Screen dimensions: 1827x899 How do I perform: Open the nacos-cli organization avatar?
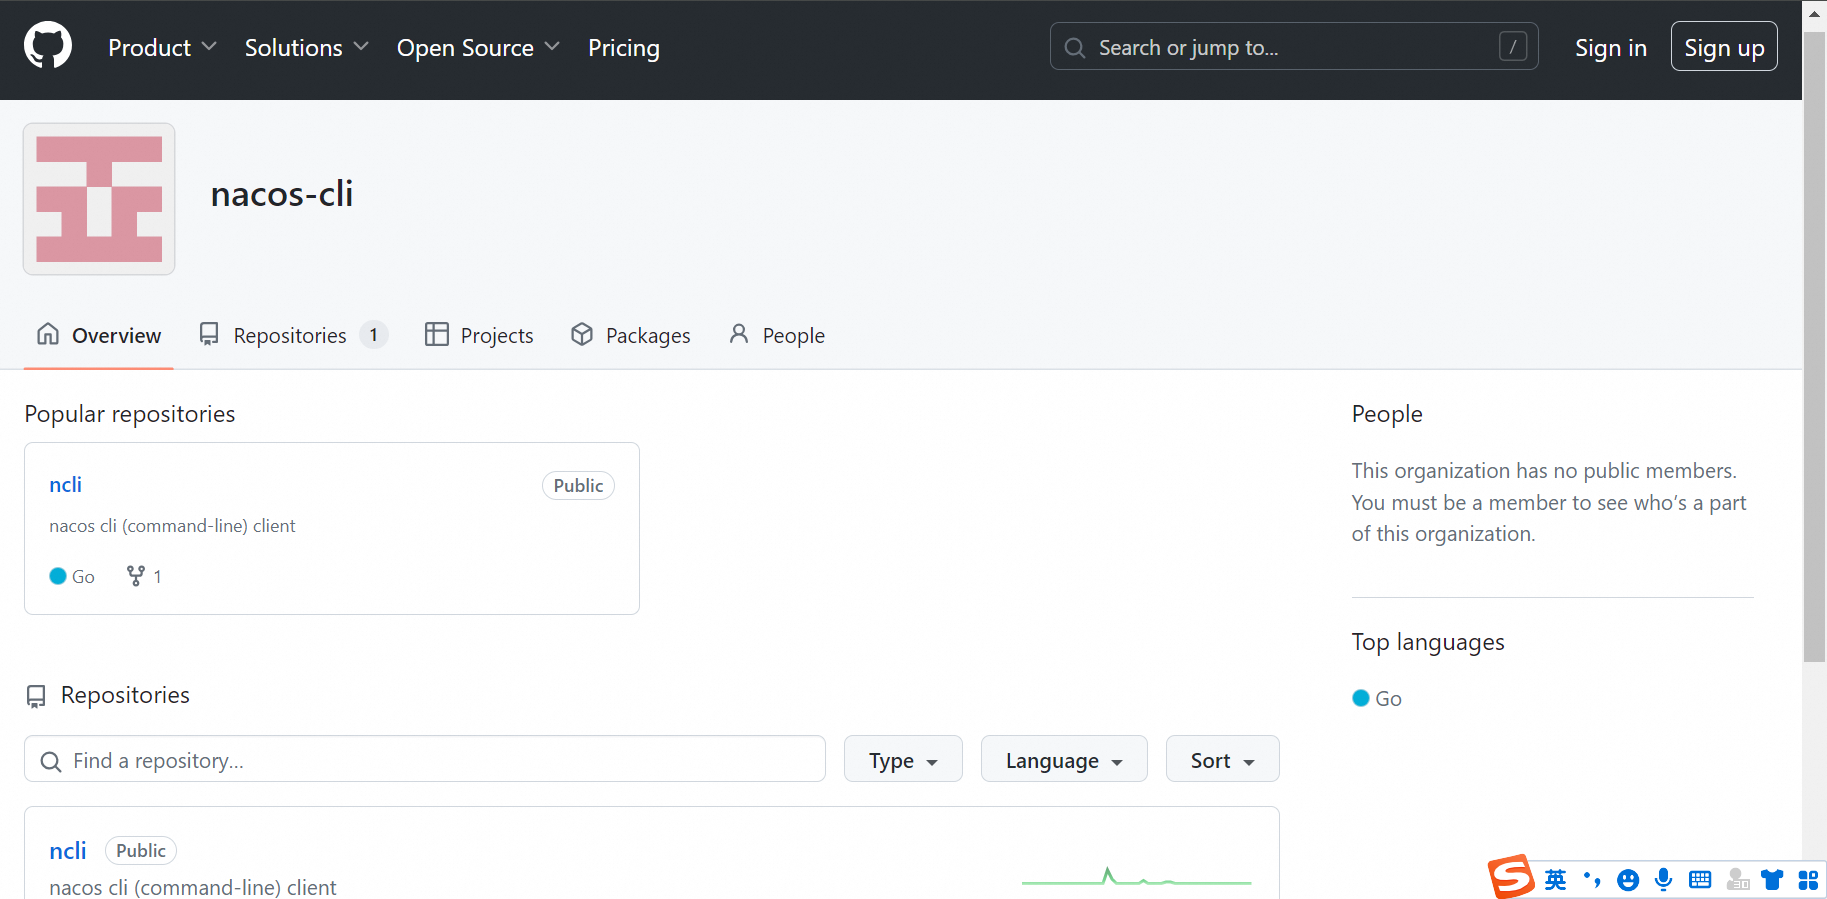pyautogui.click(x=99, y=199)
